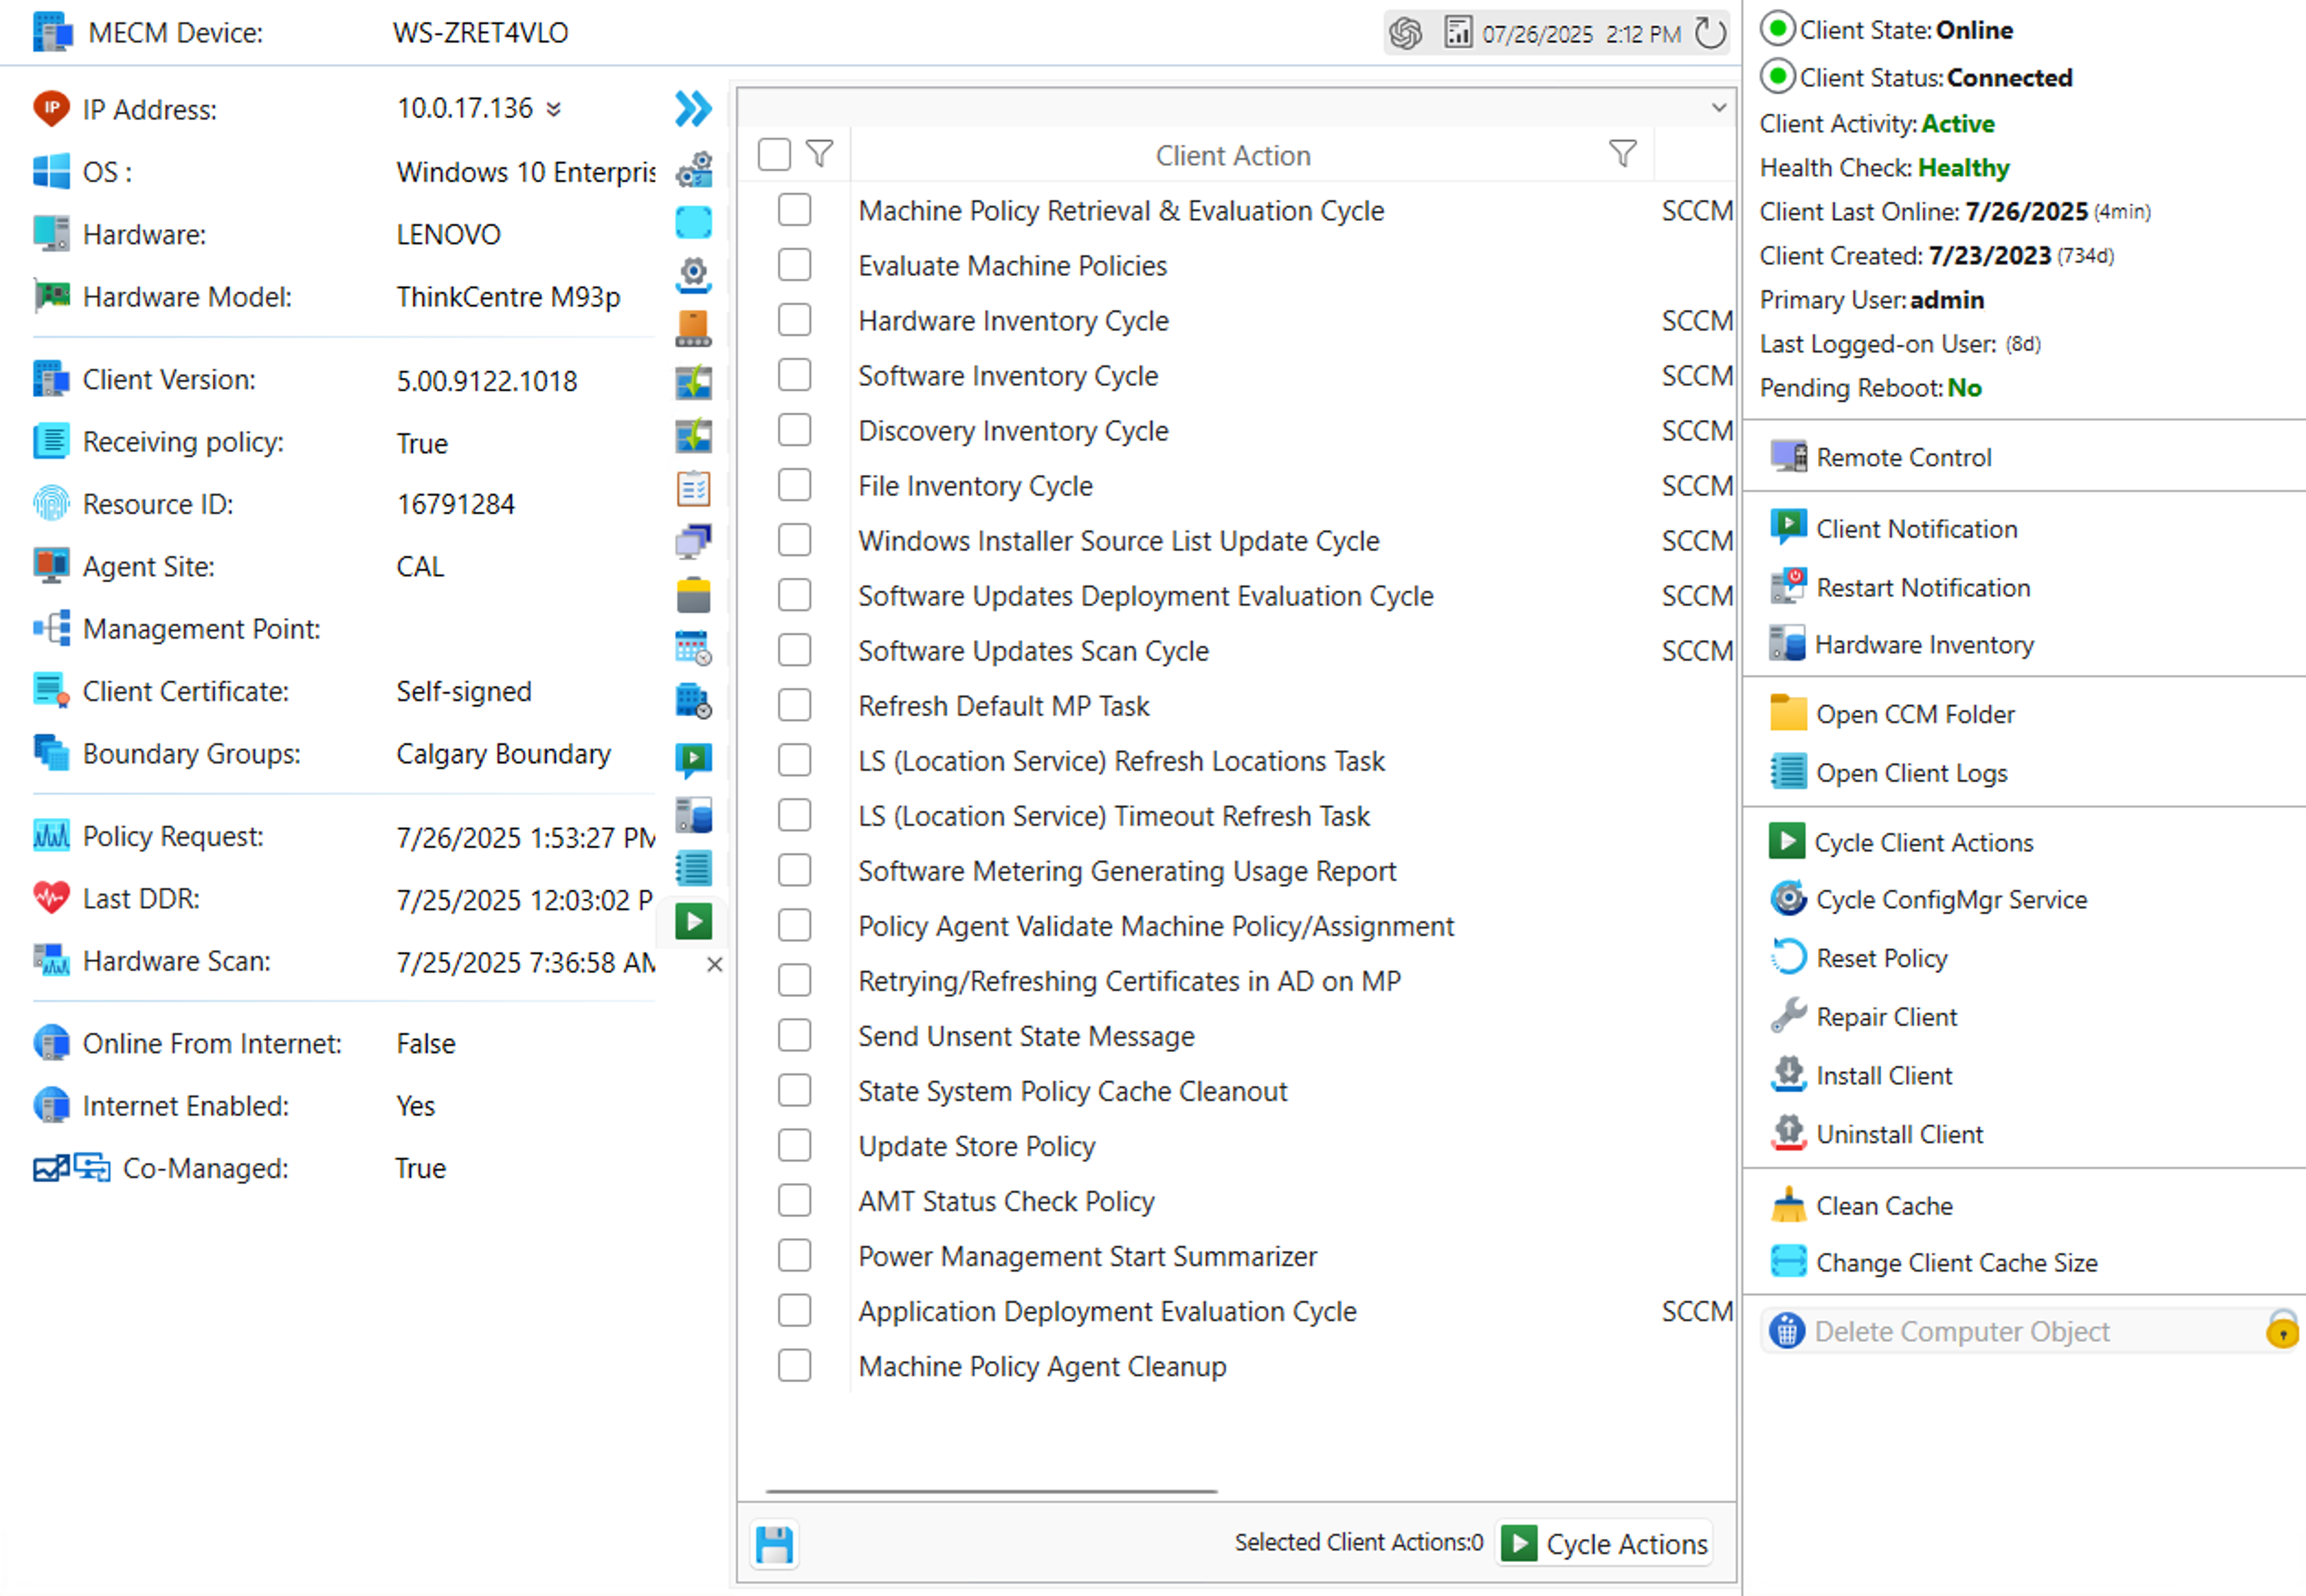
Task: Click the cyan rounded-square icon in the vertical strip
Action: coord(693,222)
